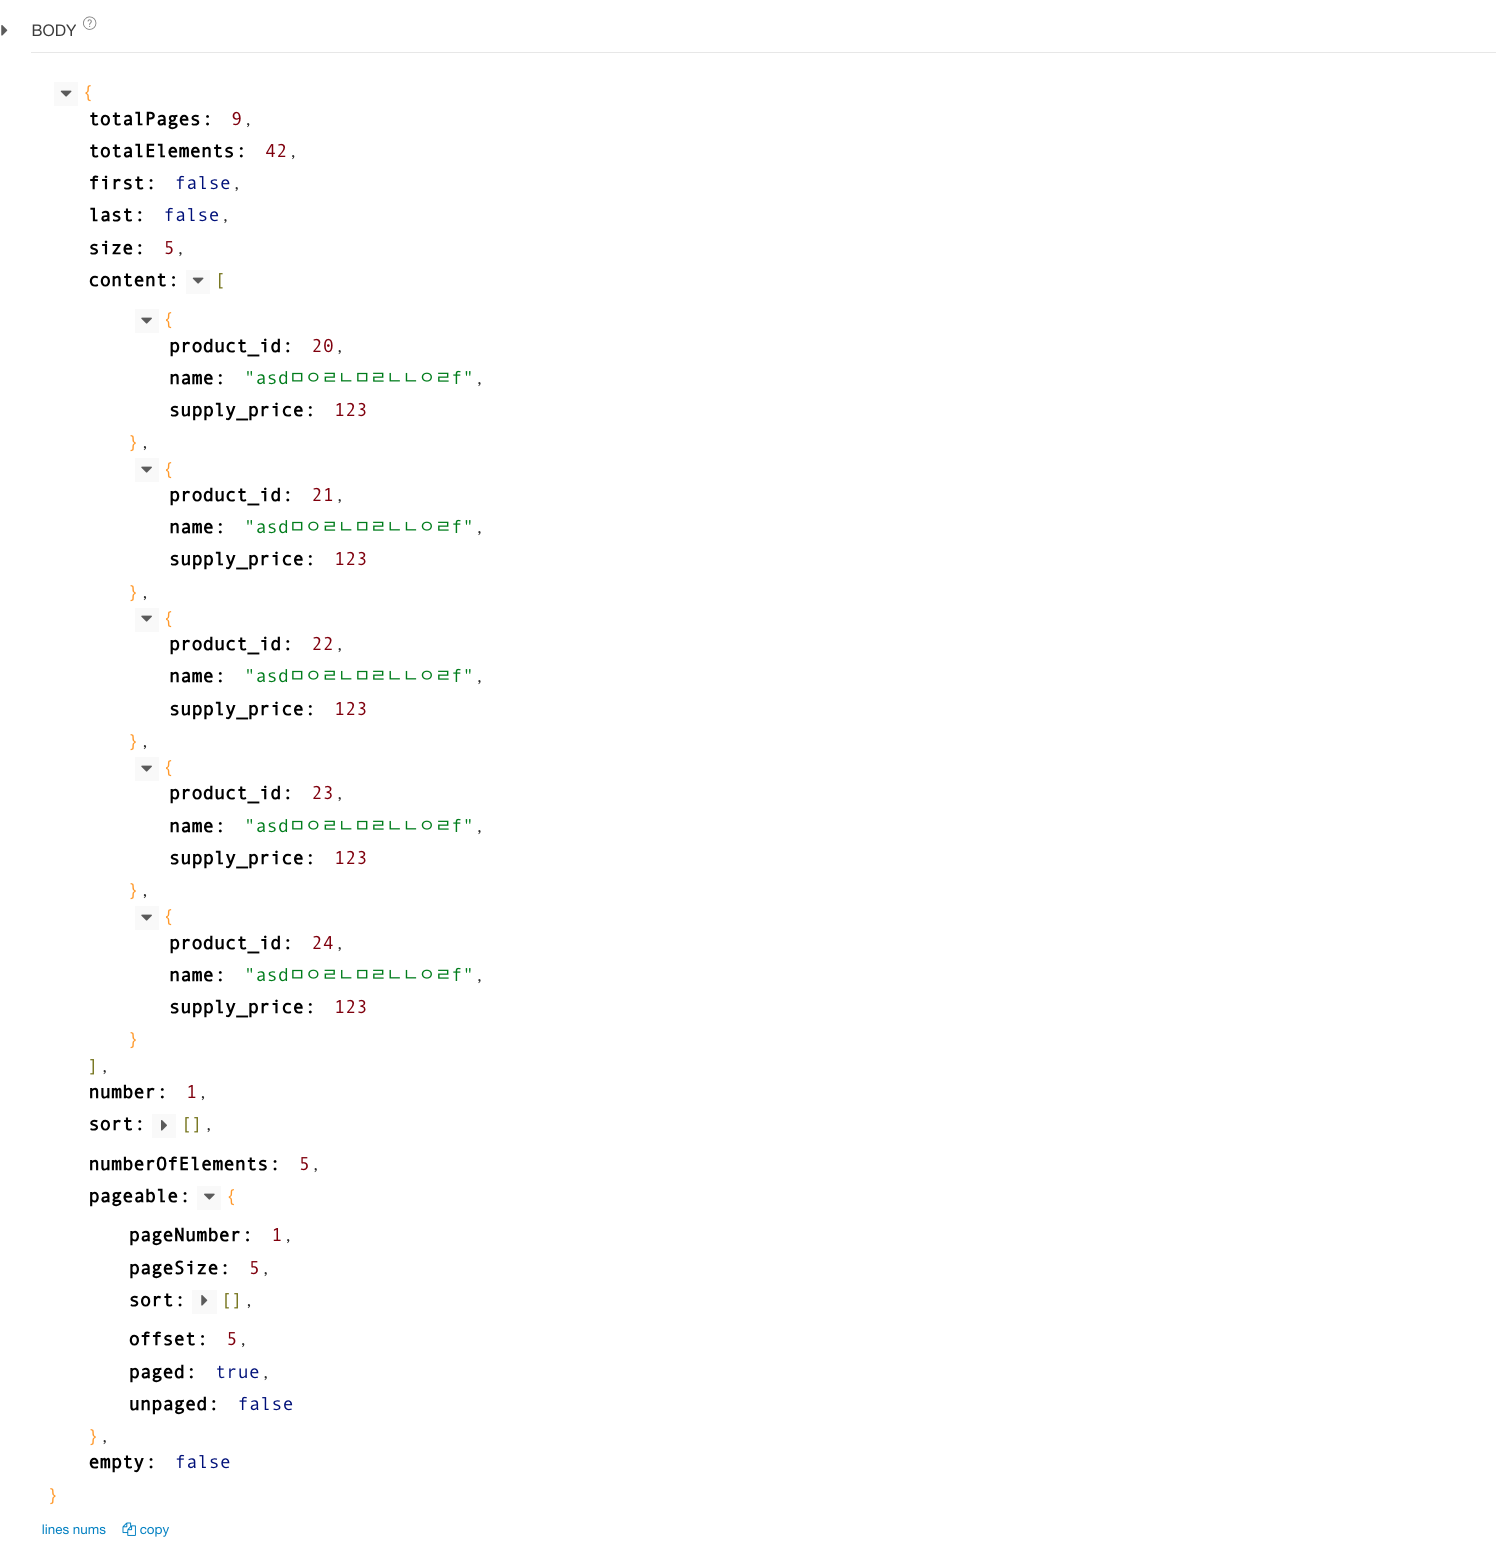Collapse the root JSON object

(x=66, y=93)
